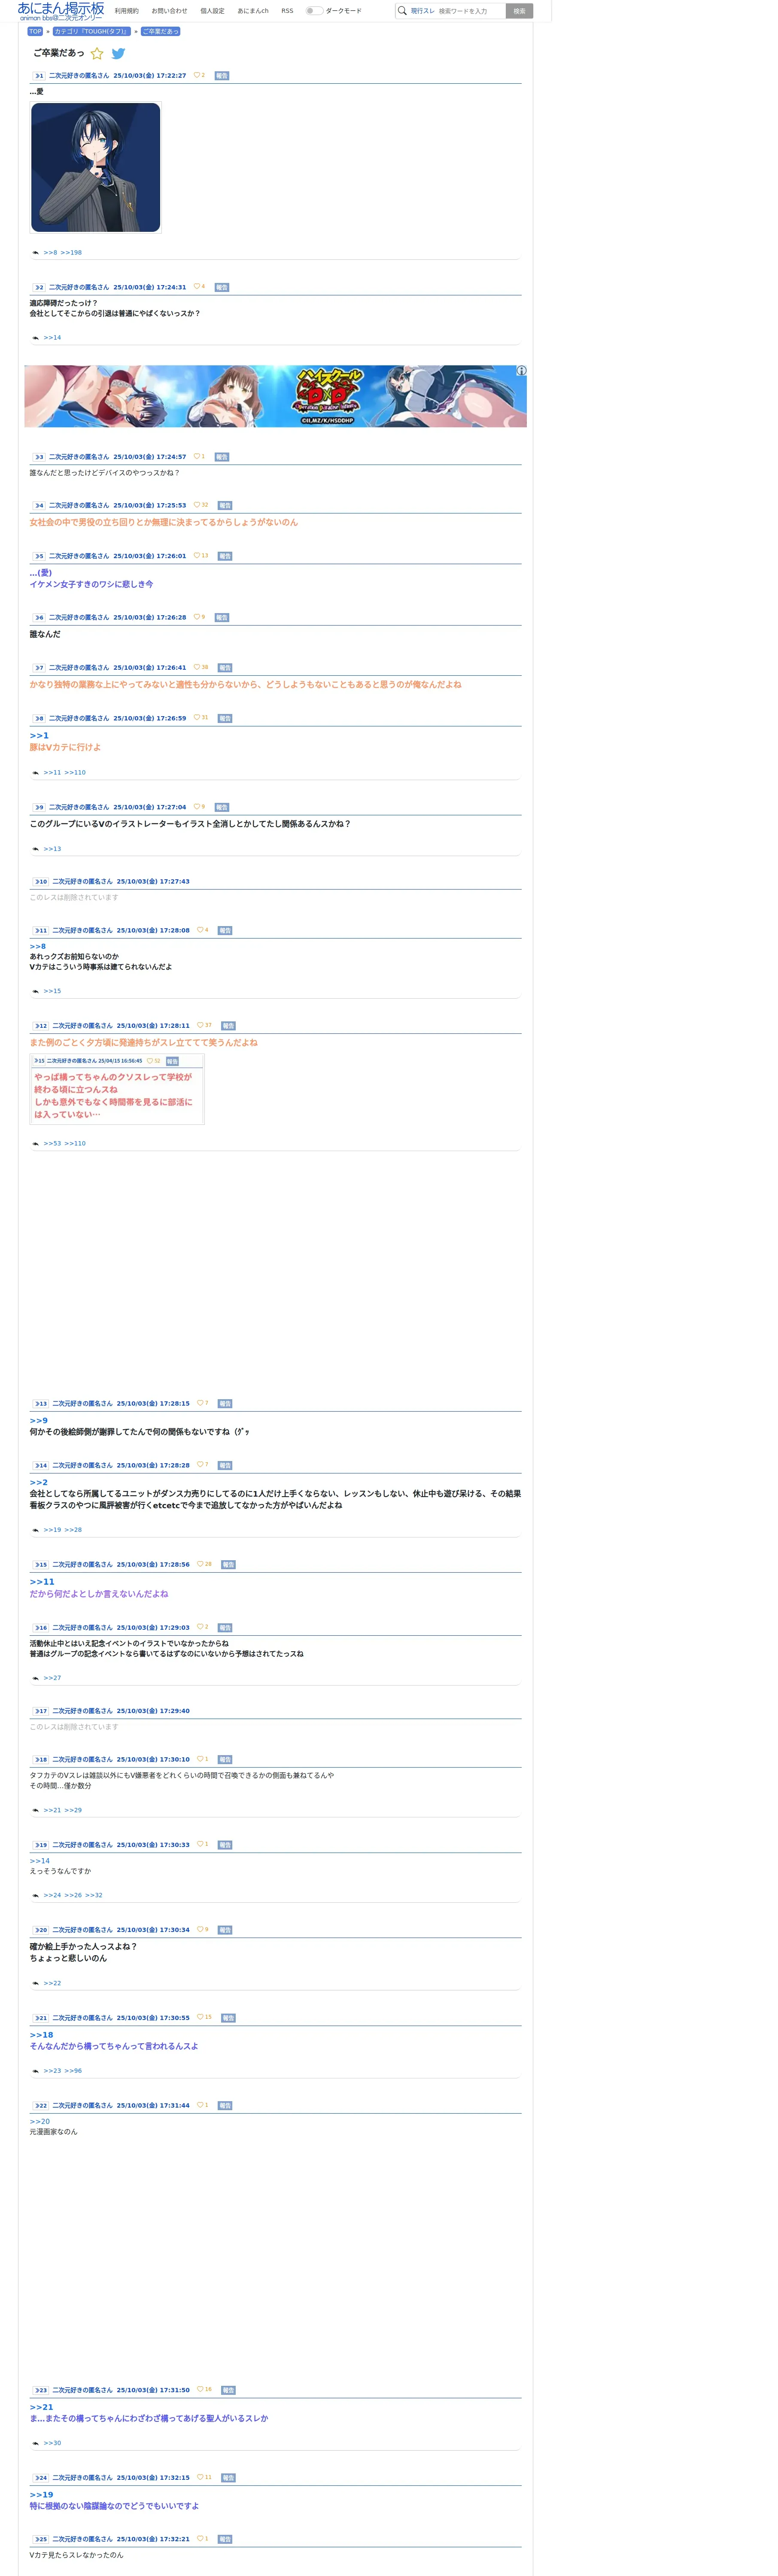Open the RSS feed link
Image resolution: width=778 pixels, height=2576 pixels.
[287, 11]
